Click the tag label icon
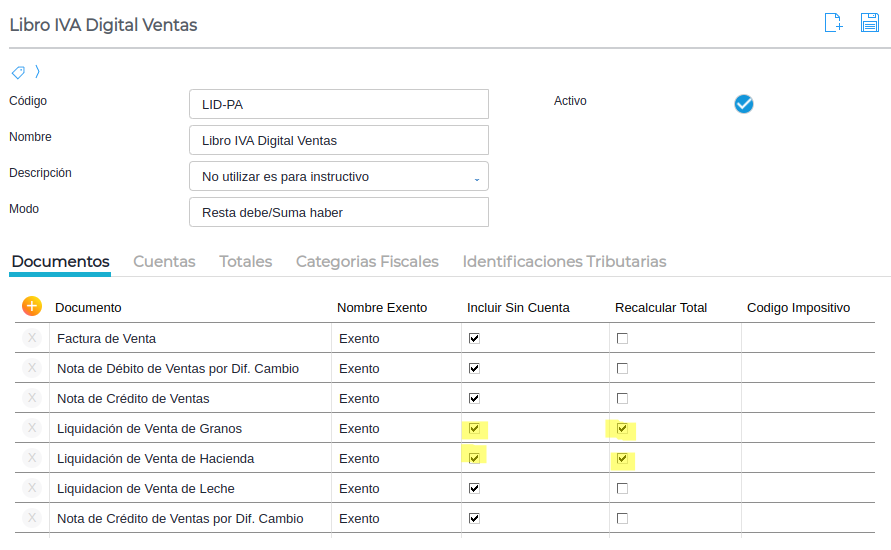The width and height of the screenshot is (891, 550). 18,72
